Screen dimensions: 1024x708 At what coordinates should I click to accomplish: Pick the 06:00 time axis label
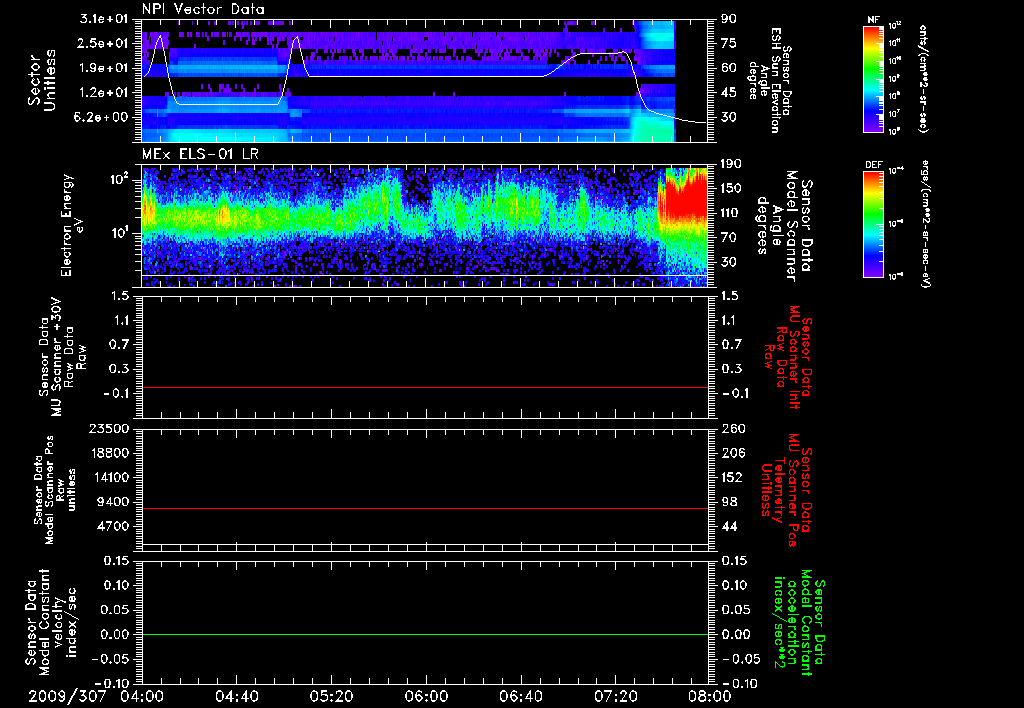[x=425, y=696]
